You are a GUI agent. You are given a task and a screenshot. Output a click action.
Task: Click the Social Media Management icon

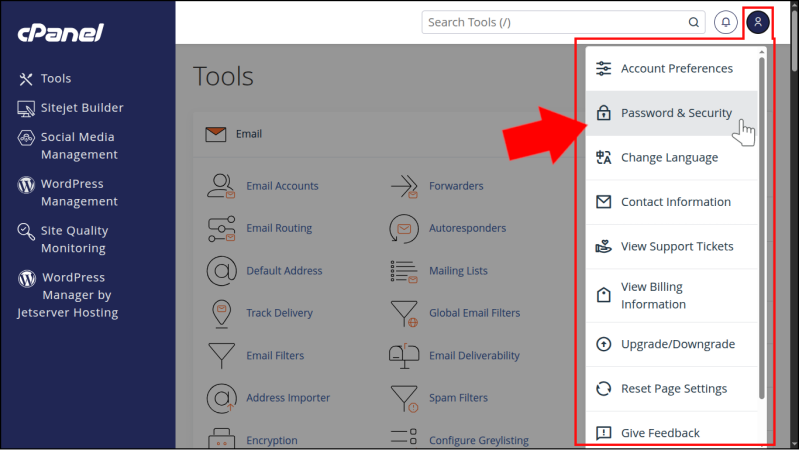click(x=26, y=138)
